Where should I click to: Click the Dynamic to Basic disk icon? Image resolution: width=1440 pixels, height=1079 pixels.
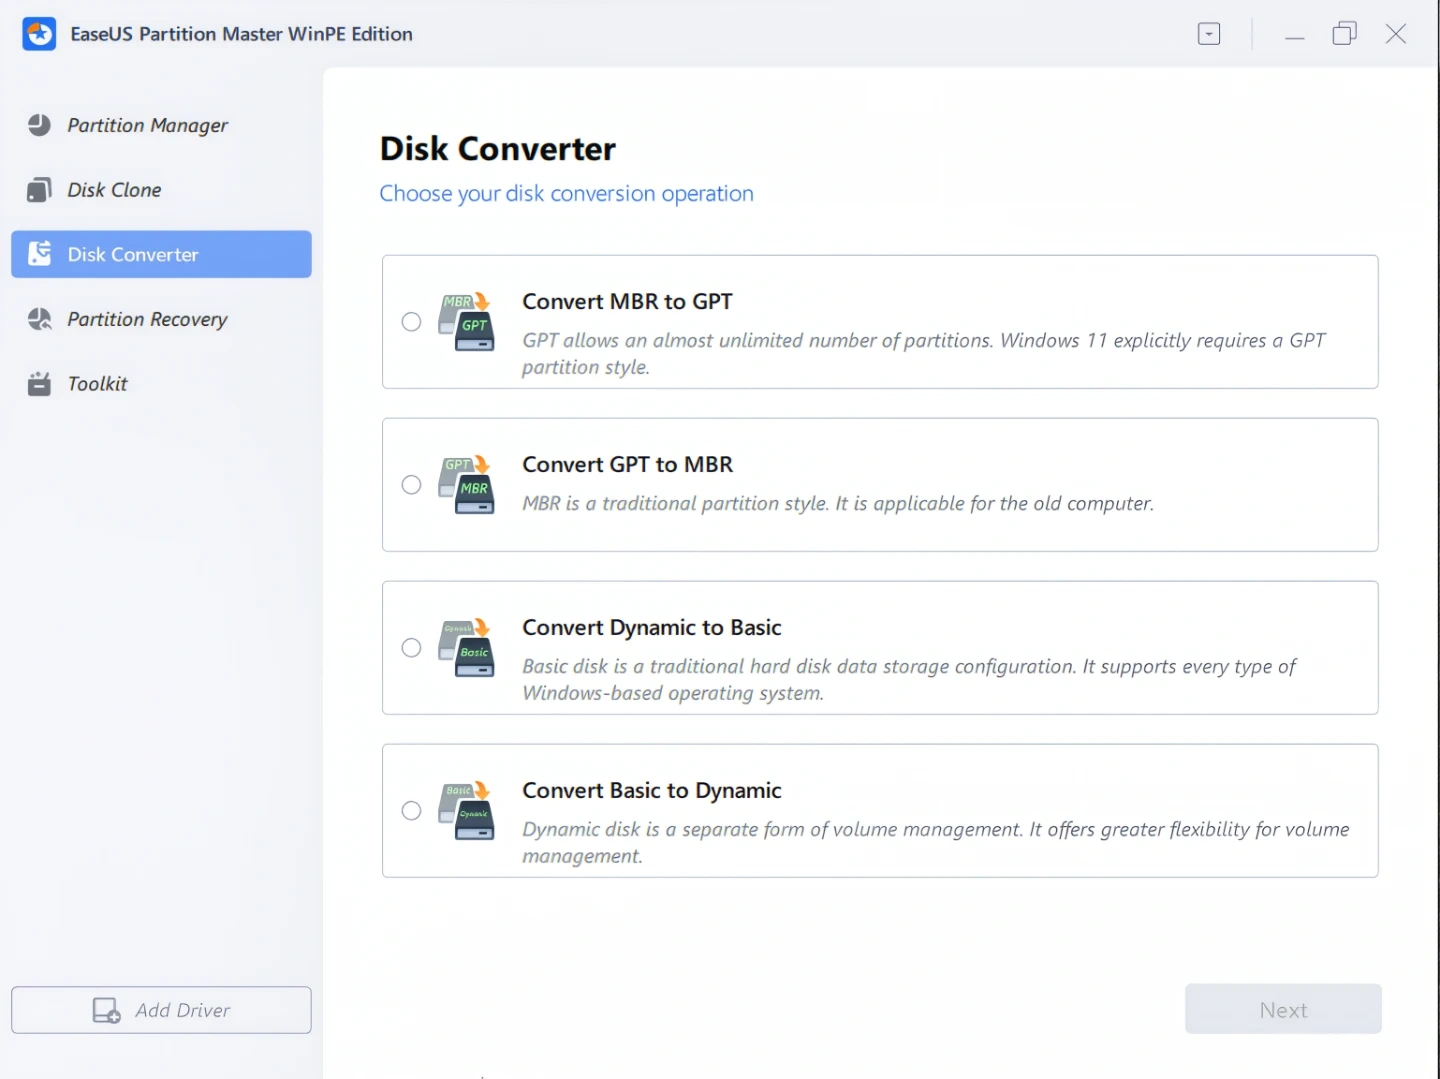466,648
